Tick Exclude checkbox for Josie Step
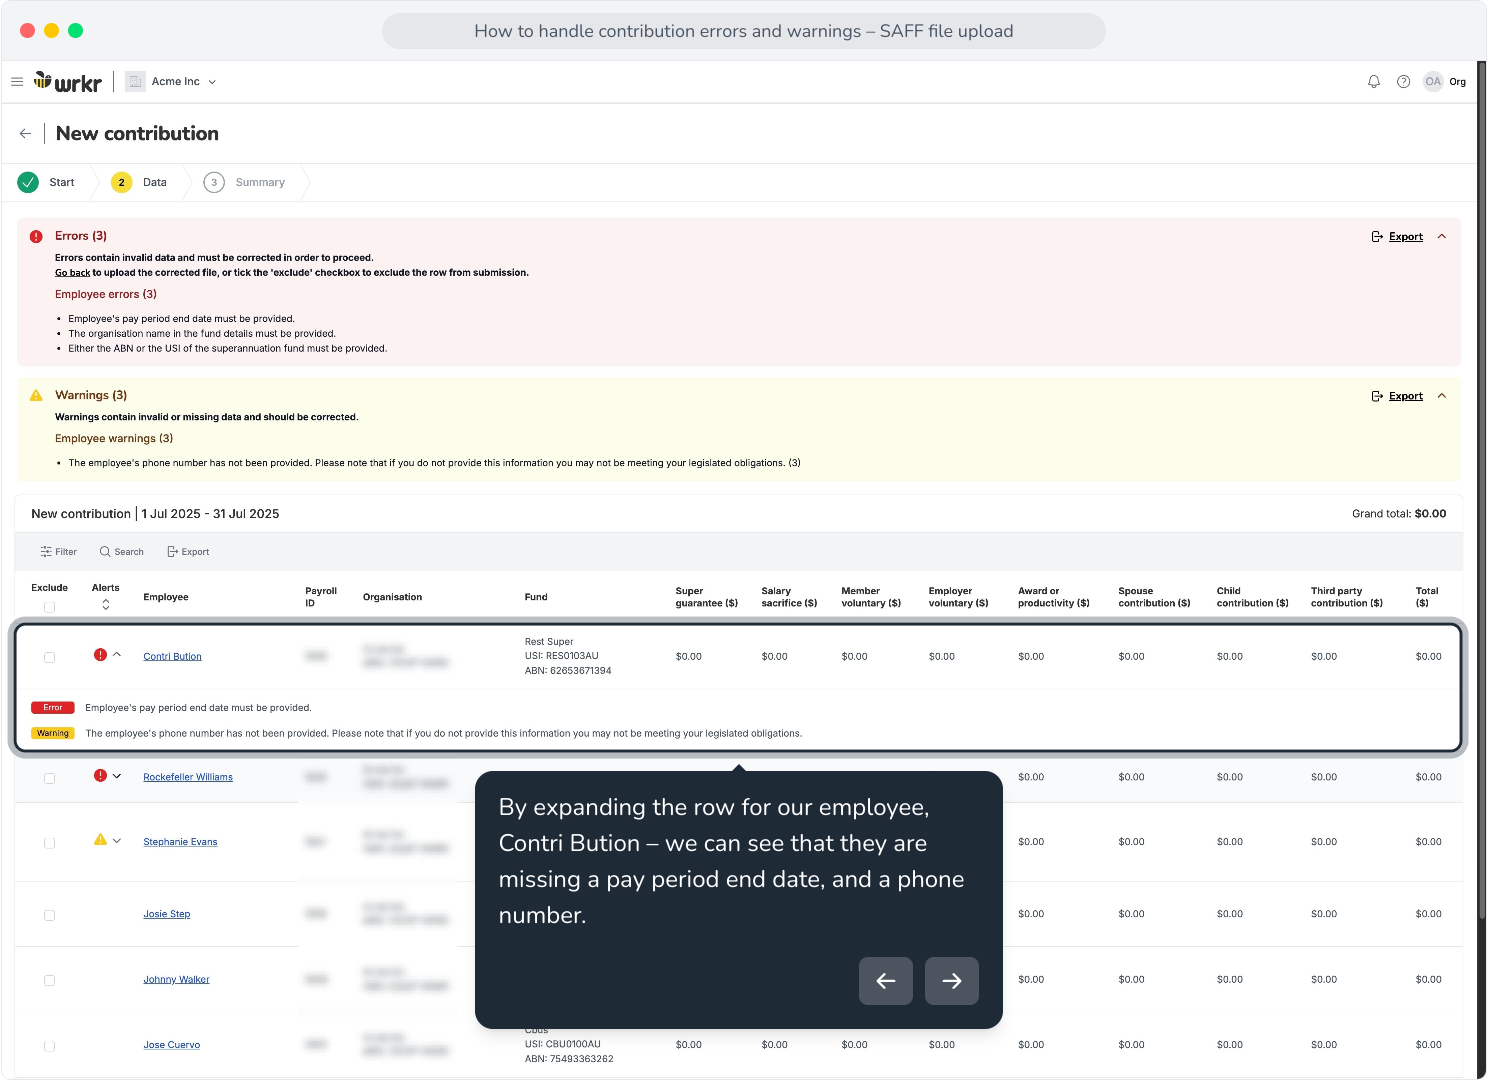This screenshot has width=1488, height=1080. 49,915
